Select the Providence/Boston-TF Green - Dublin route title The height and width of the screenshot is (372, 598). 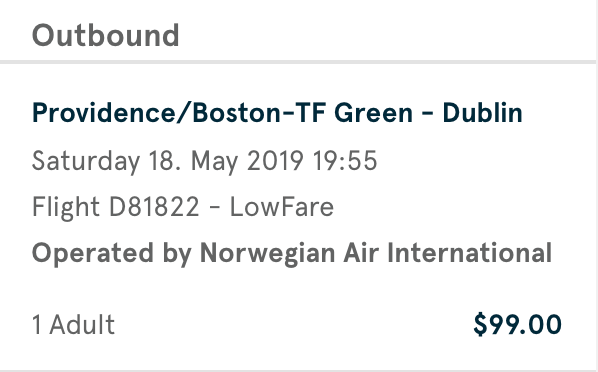click(277, 113)
